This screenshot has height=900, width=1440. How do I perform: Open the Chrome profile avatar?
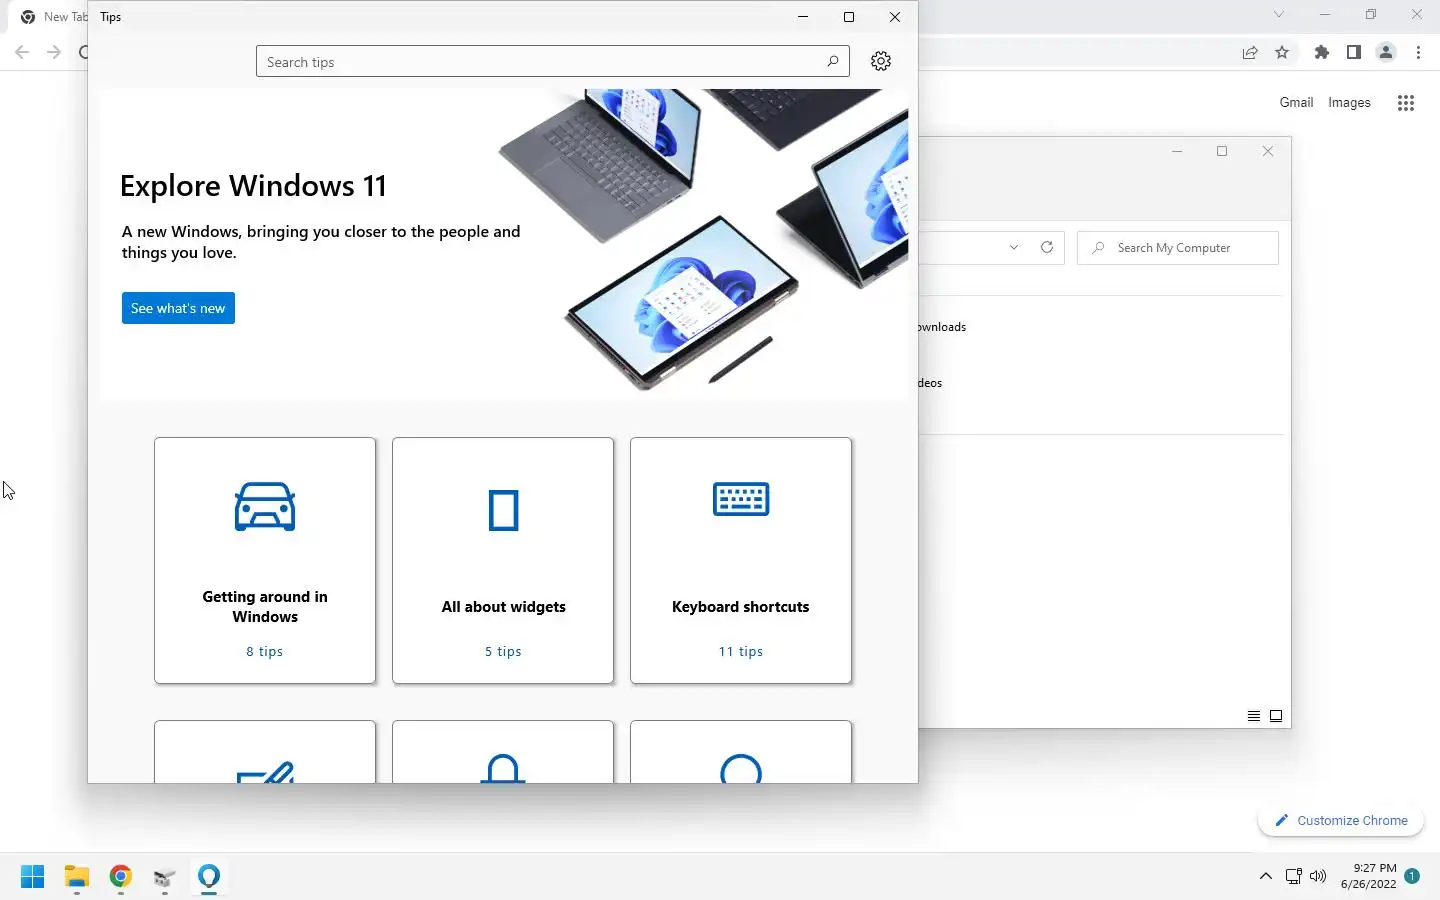click(x=1386, y=53)
